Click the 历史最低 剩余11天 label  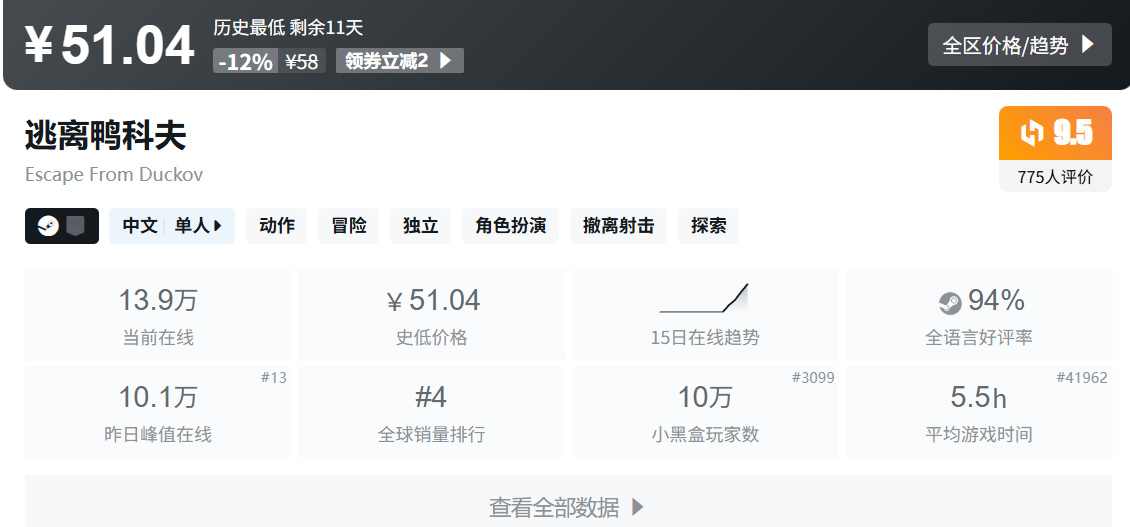tap(288, 28)
